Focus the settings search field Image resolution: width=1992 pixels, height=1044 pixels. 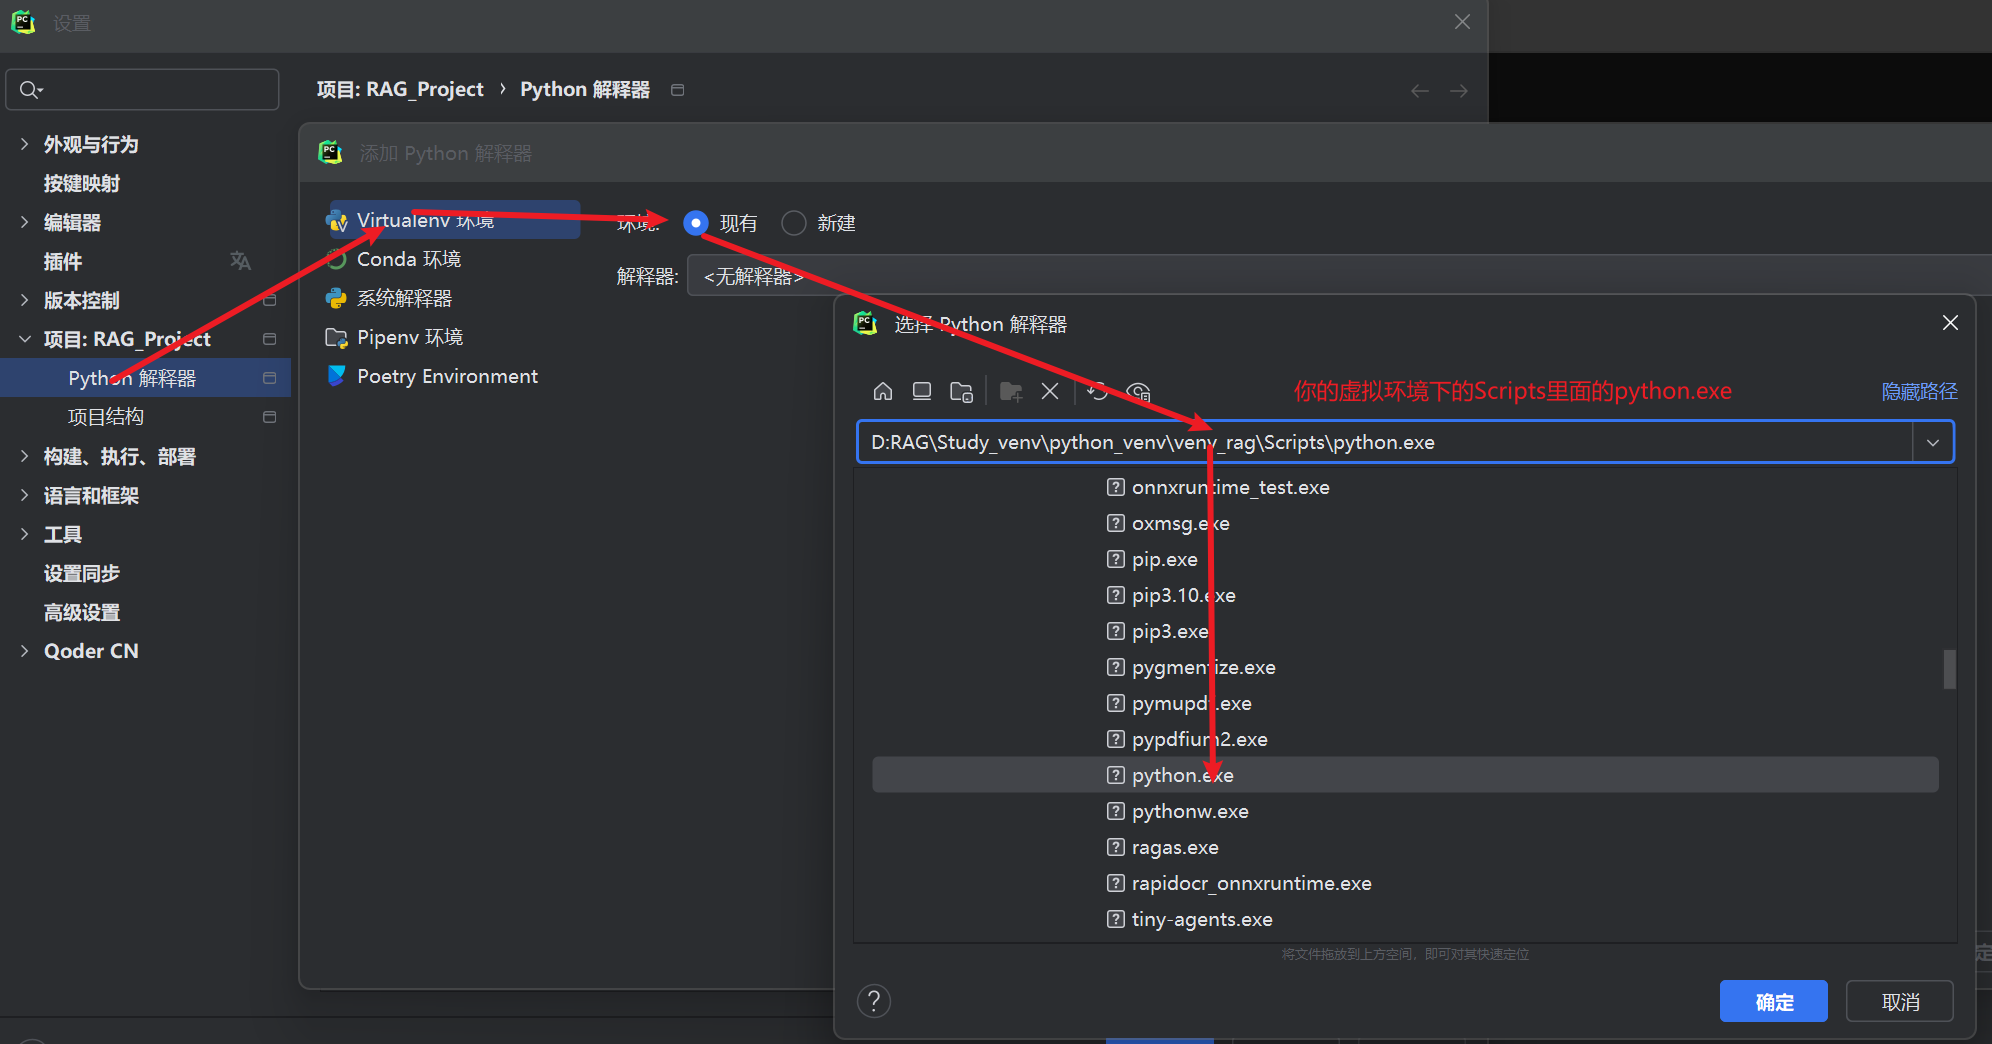[x=142, y=89]
